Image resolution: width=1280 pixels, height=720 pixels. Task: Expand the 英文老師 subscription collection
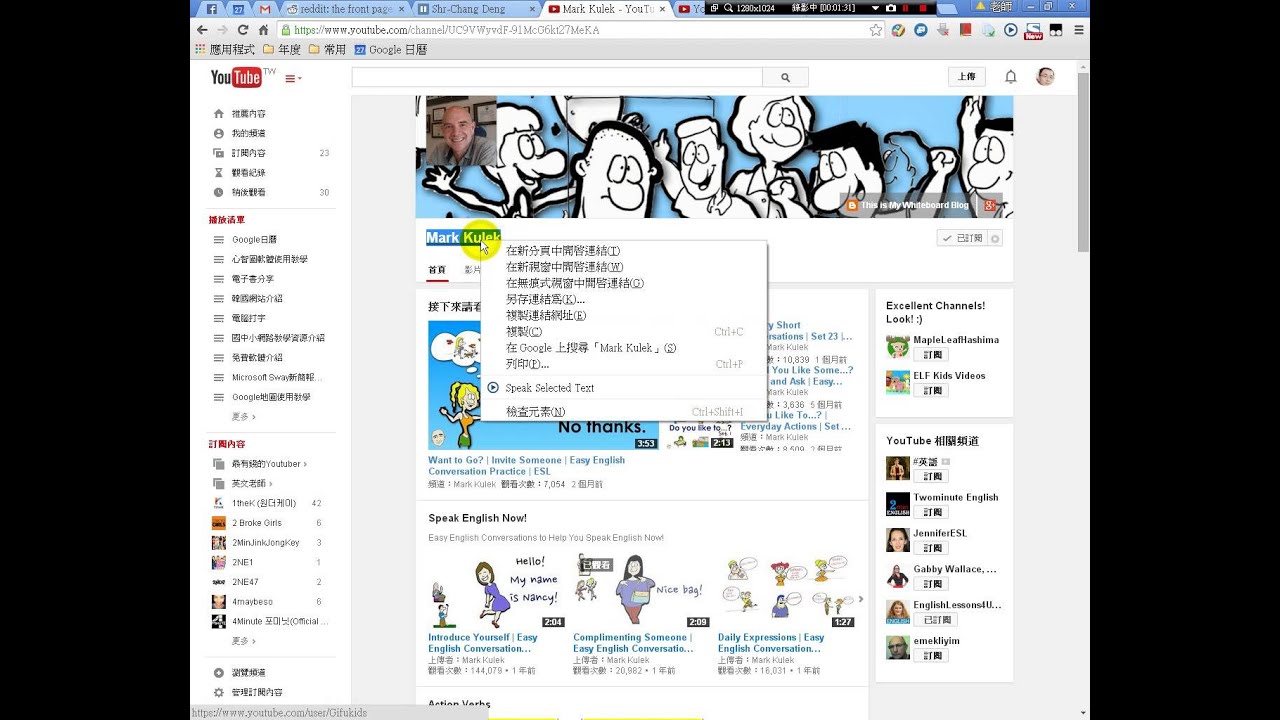point(252,483)
